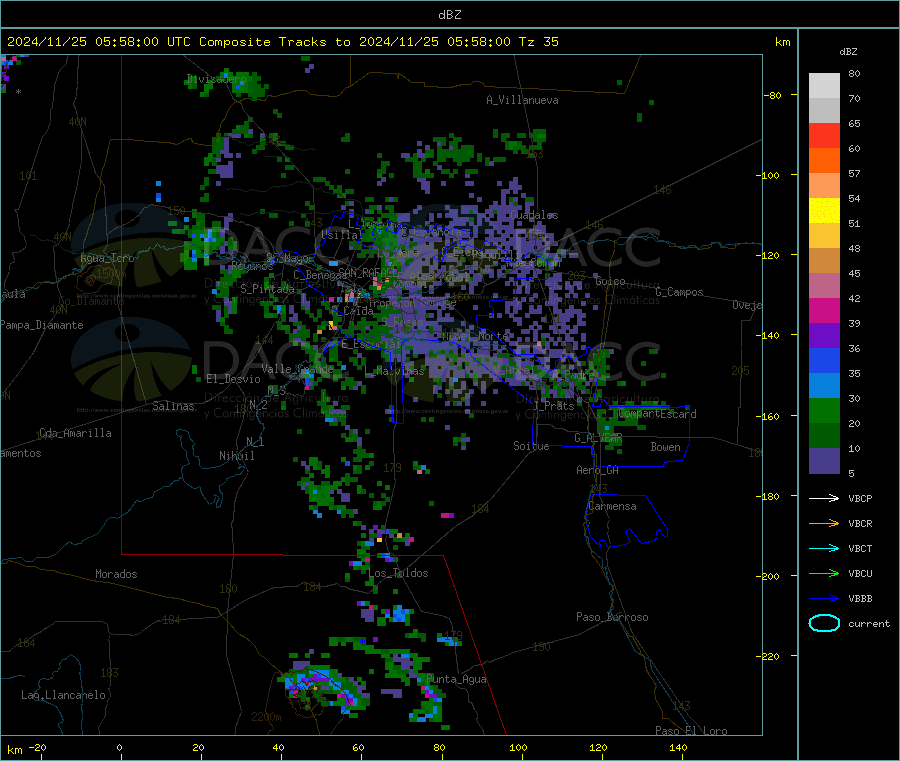Click the green 20-30 dBZ legend swatch
Screen dimensions: 900x761
(824, 410)
